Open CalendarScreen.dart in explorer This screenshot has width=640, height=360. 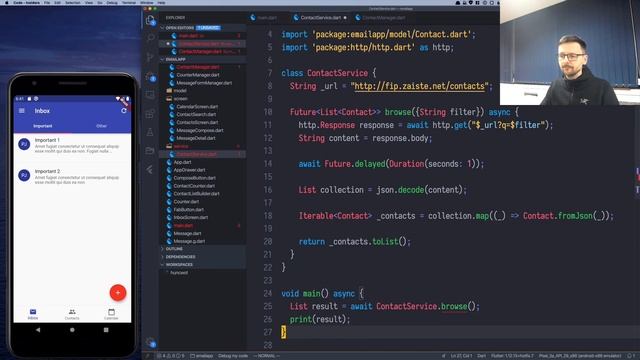point(197,107)
